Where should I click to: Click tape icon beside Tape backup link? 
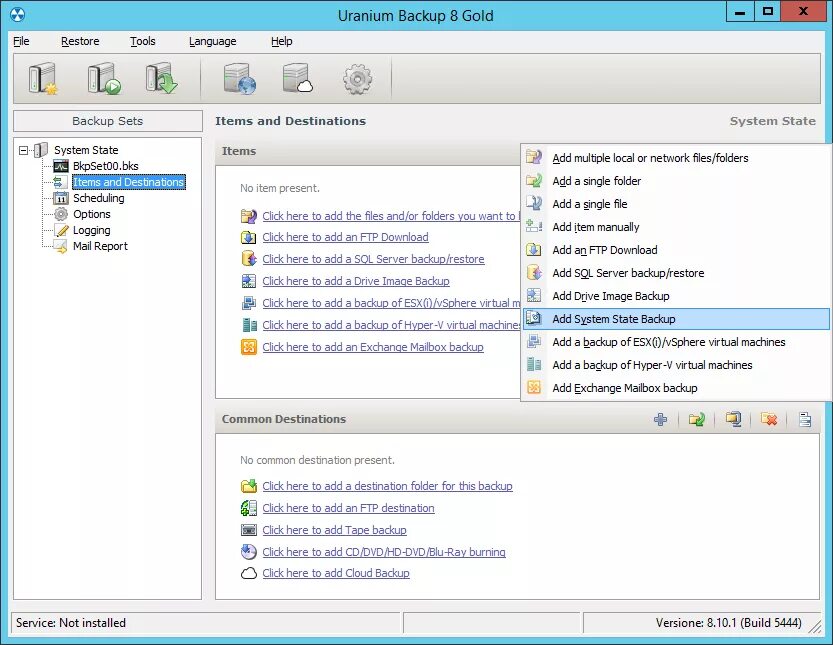point(249,530)
